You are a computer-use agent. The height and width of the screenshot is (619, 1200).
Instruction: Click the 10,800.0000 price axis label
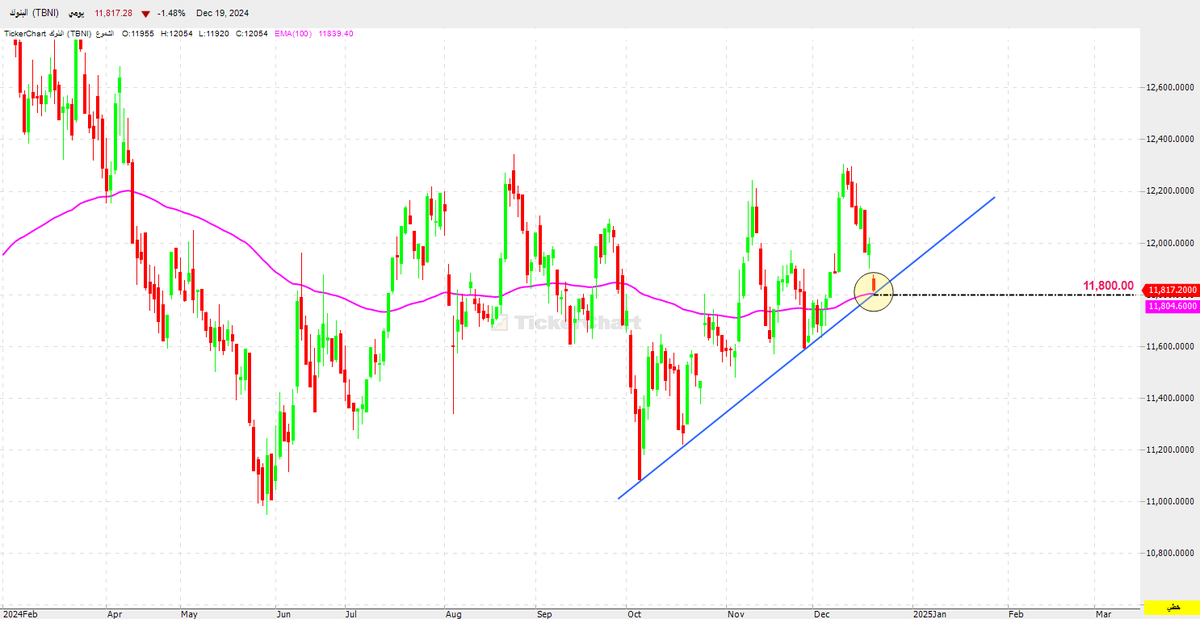click(x=1172, y=553)
